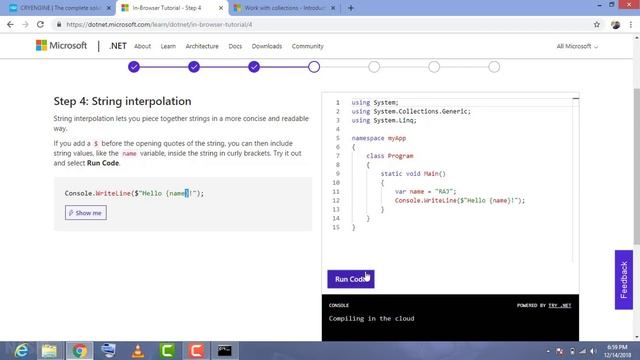Screen dimensions: 640x360
Task: Open a new browser tab
Action: [x=351, y=8]
